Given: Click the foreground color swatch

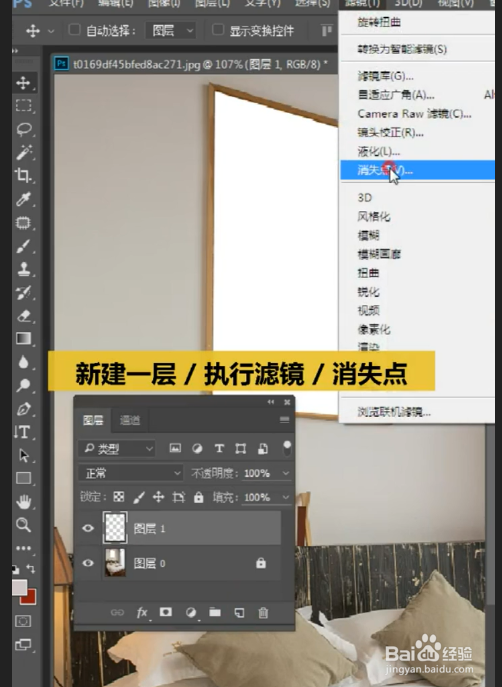Looking at the screenshot, I should click(x=19, y=587).
